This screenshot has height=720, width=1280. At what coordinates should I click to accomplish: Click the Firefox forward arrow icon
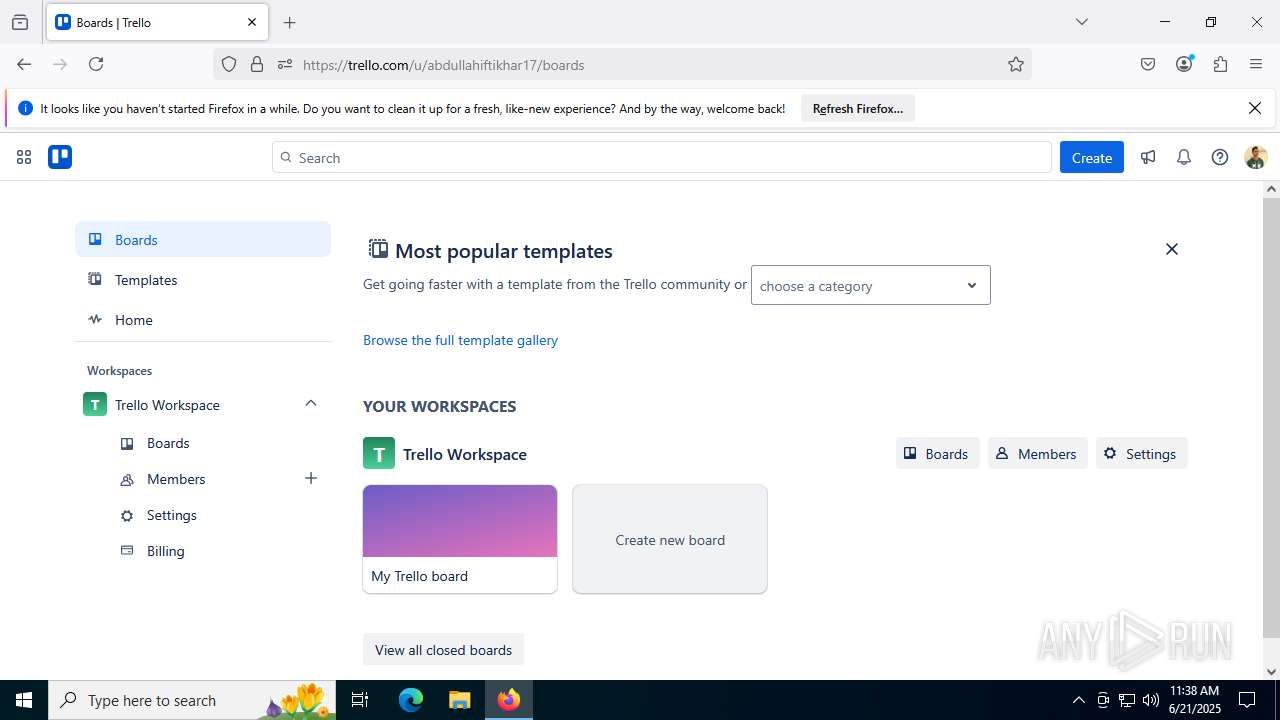point(60,64)
